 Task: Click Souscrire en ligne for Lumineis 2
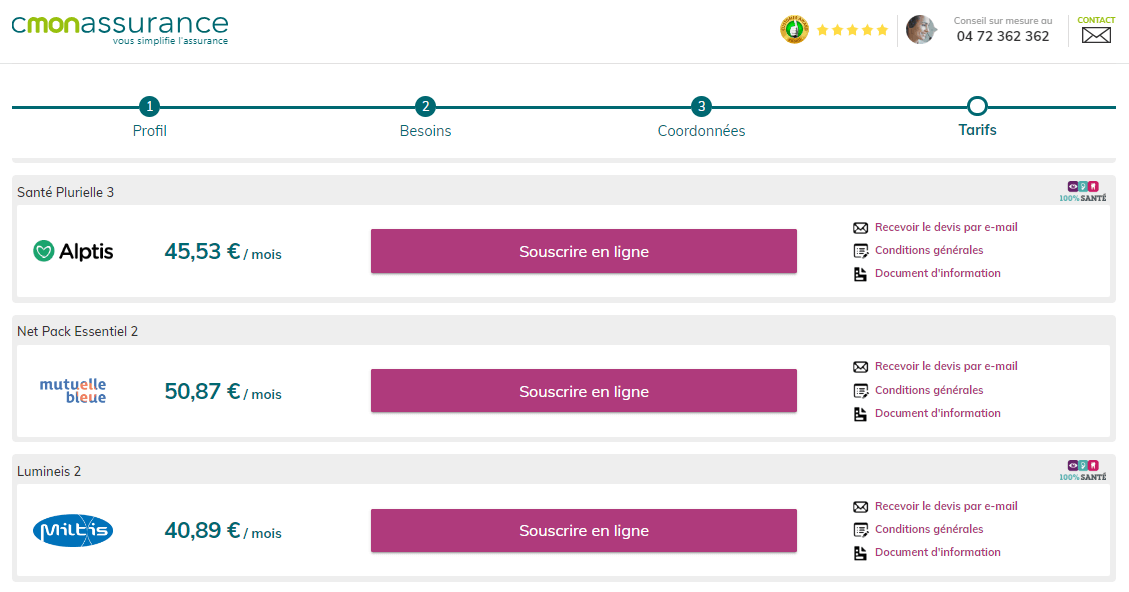pos(583,530)
